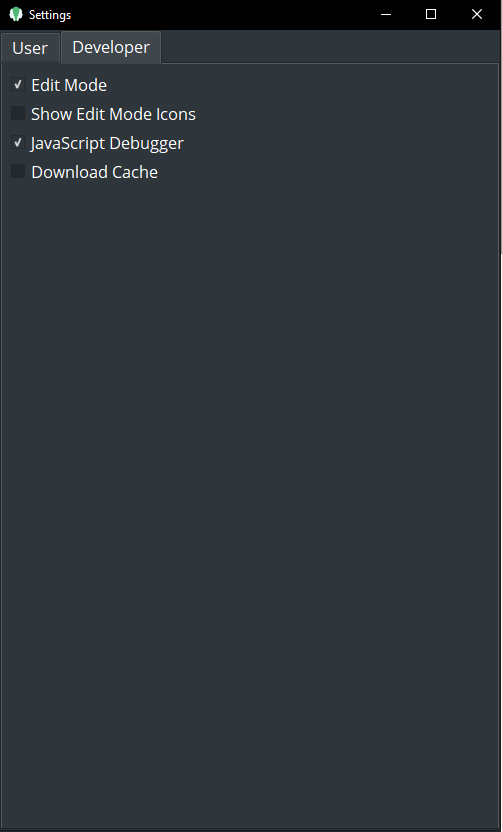Viewport: 502px width, 832px height.
Task: Click empty area of the Developer panel
Action: click(x=249, y=478)
